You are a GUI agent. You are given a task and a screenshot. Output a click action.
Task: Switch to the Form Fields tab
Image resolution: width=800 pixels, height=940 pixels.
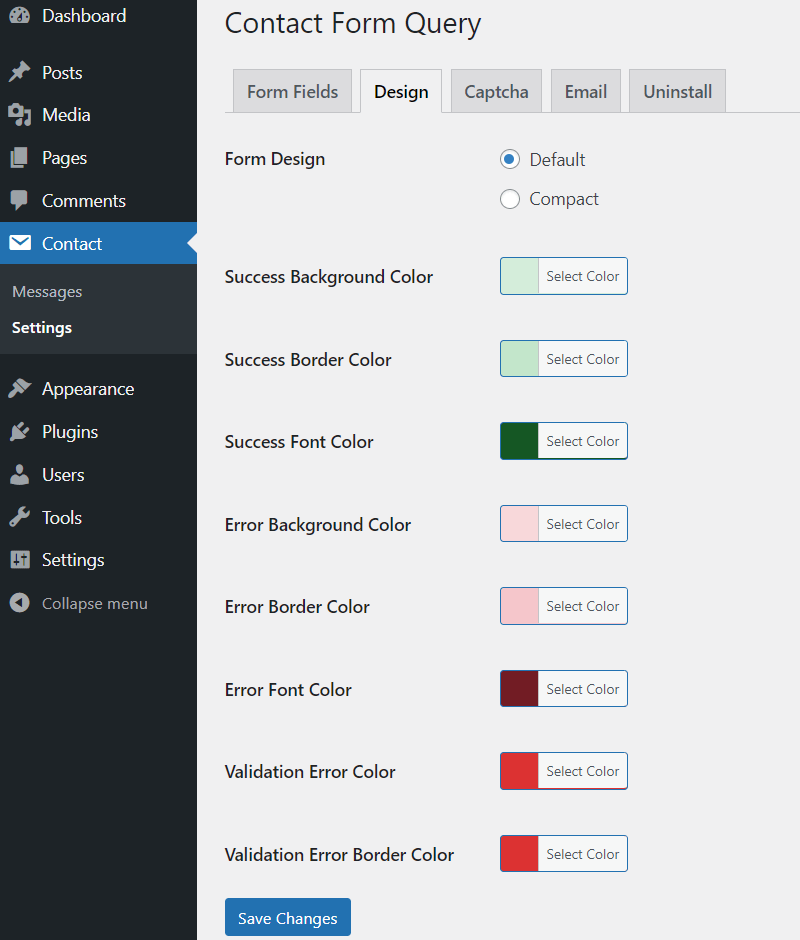[x=292, y=91]
